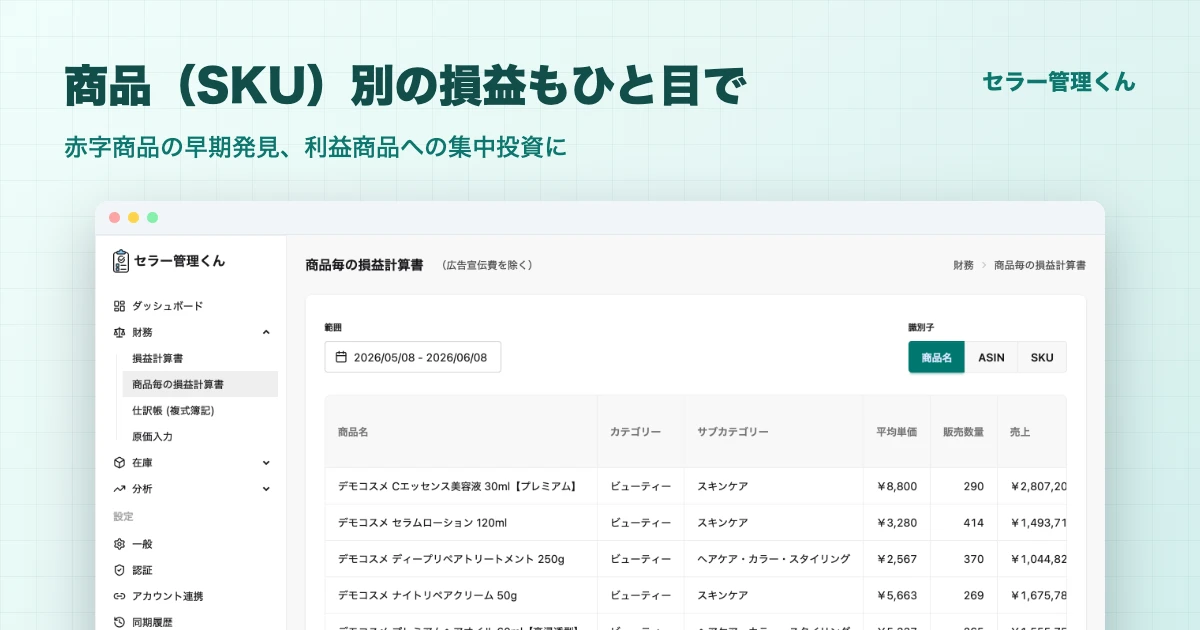Click the 財務 scales icon
Image resolution: width=1200 pixels, height=630 pixels.
[119, 332]
